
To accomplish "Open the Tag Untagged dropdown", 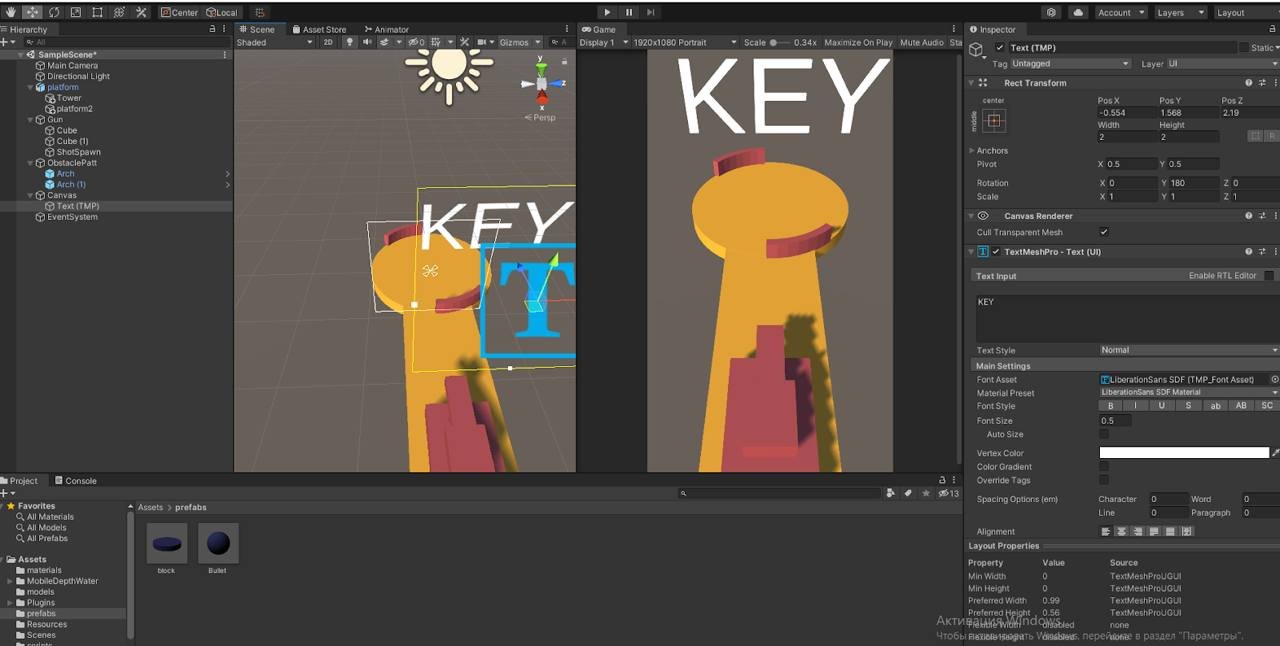I will [1069, 63].
